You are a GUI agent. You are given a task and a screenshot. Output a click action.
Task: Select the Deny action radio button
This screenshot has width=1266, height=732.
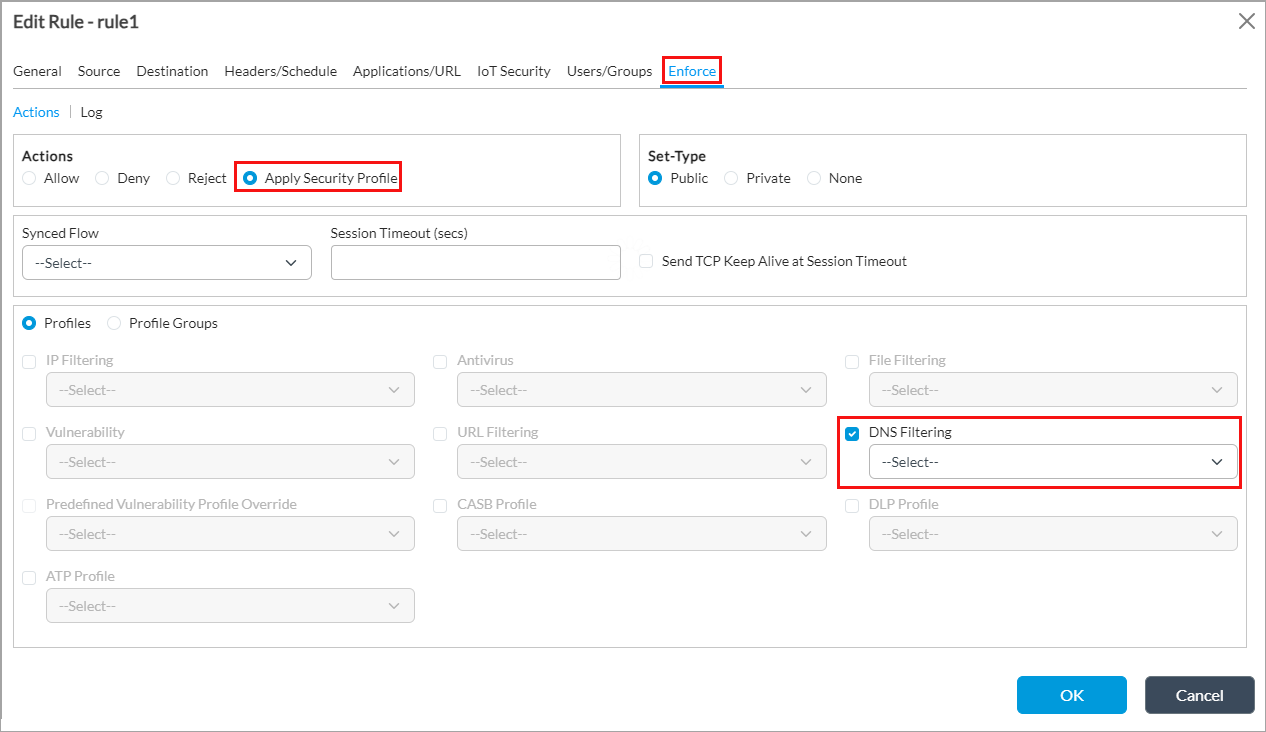click(102, 178)
